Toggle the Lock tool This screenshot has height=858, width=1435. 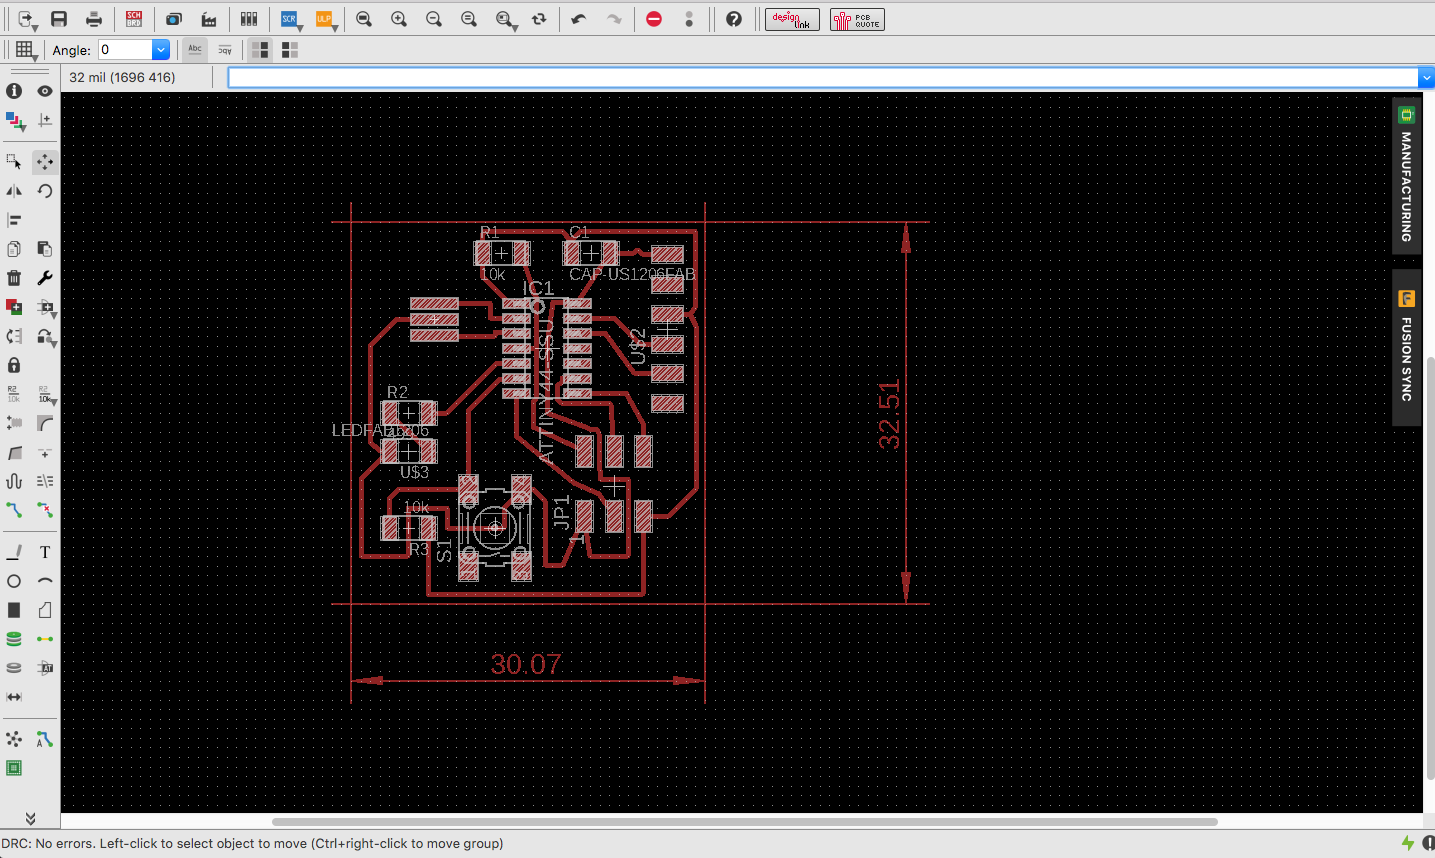click(14, 365)
